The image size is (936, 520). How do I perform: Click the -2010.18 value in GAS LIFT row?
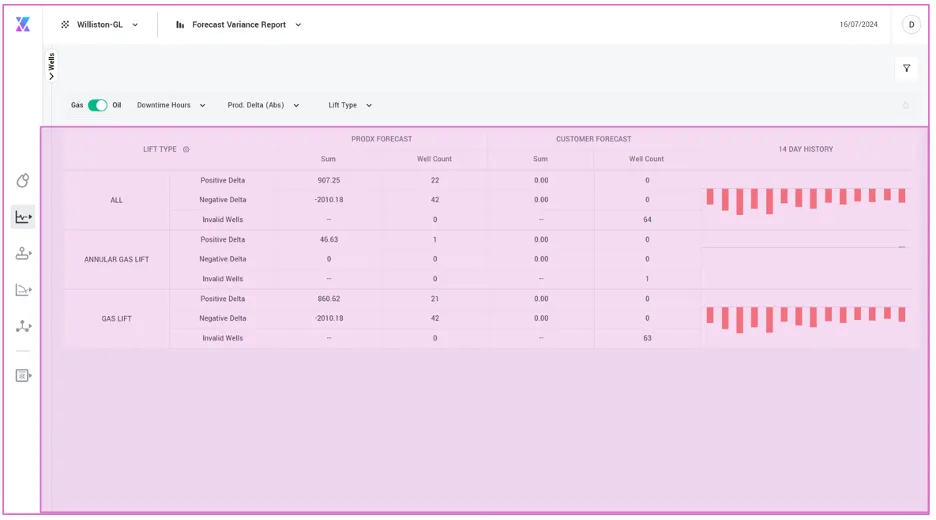point(329,319)
